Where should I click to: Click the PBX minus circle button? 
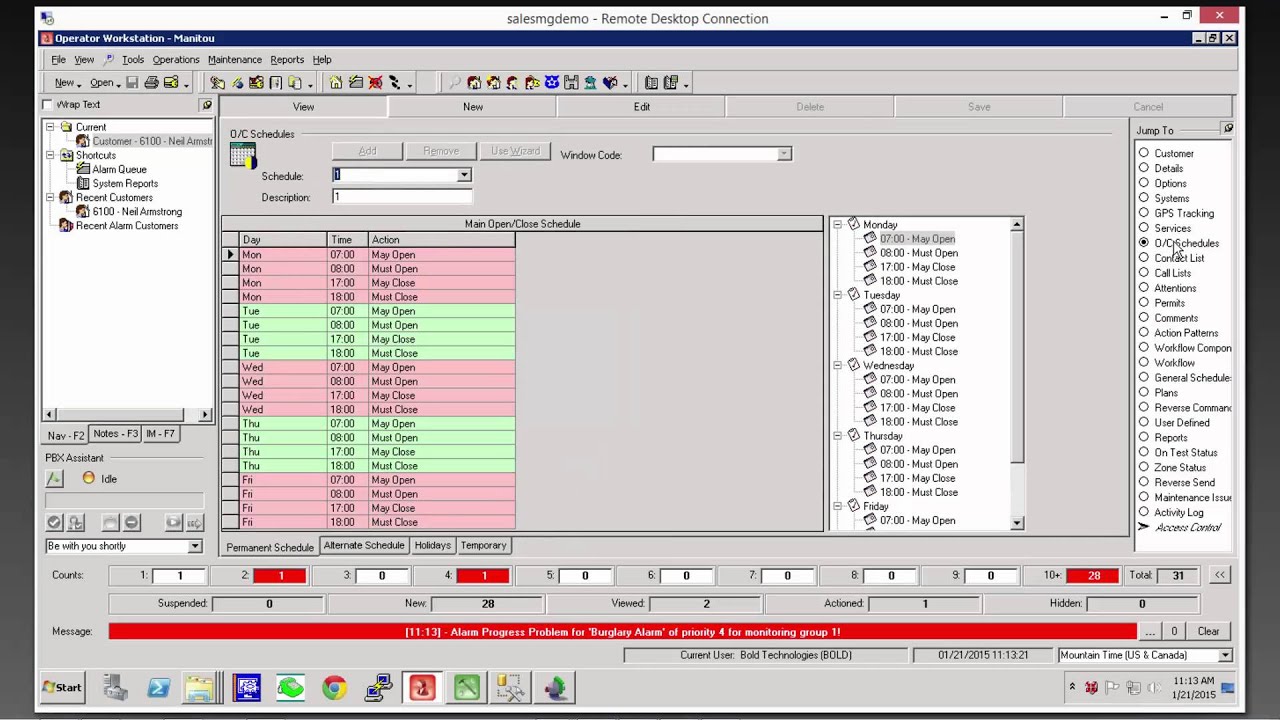[x=131, y=522]
